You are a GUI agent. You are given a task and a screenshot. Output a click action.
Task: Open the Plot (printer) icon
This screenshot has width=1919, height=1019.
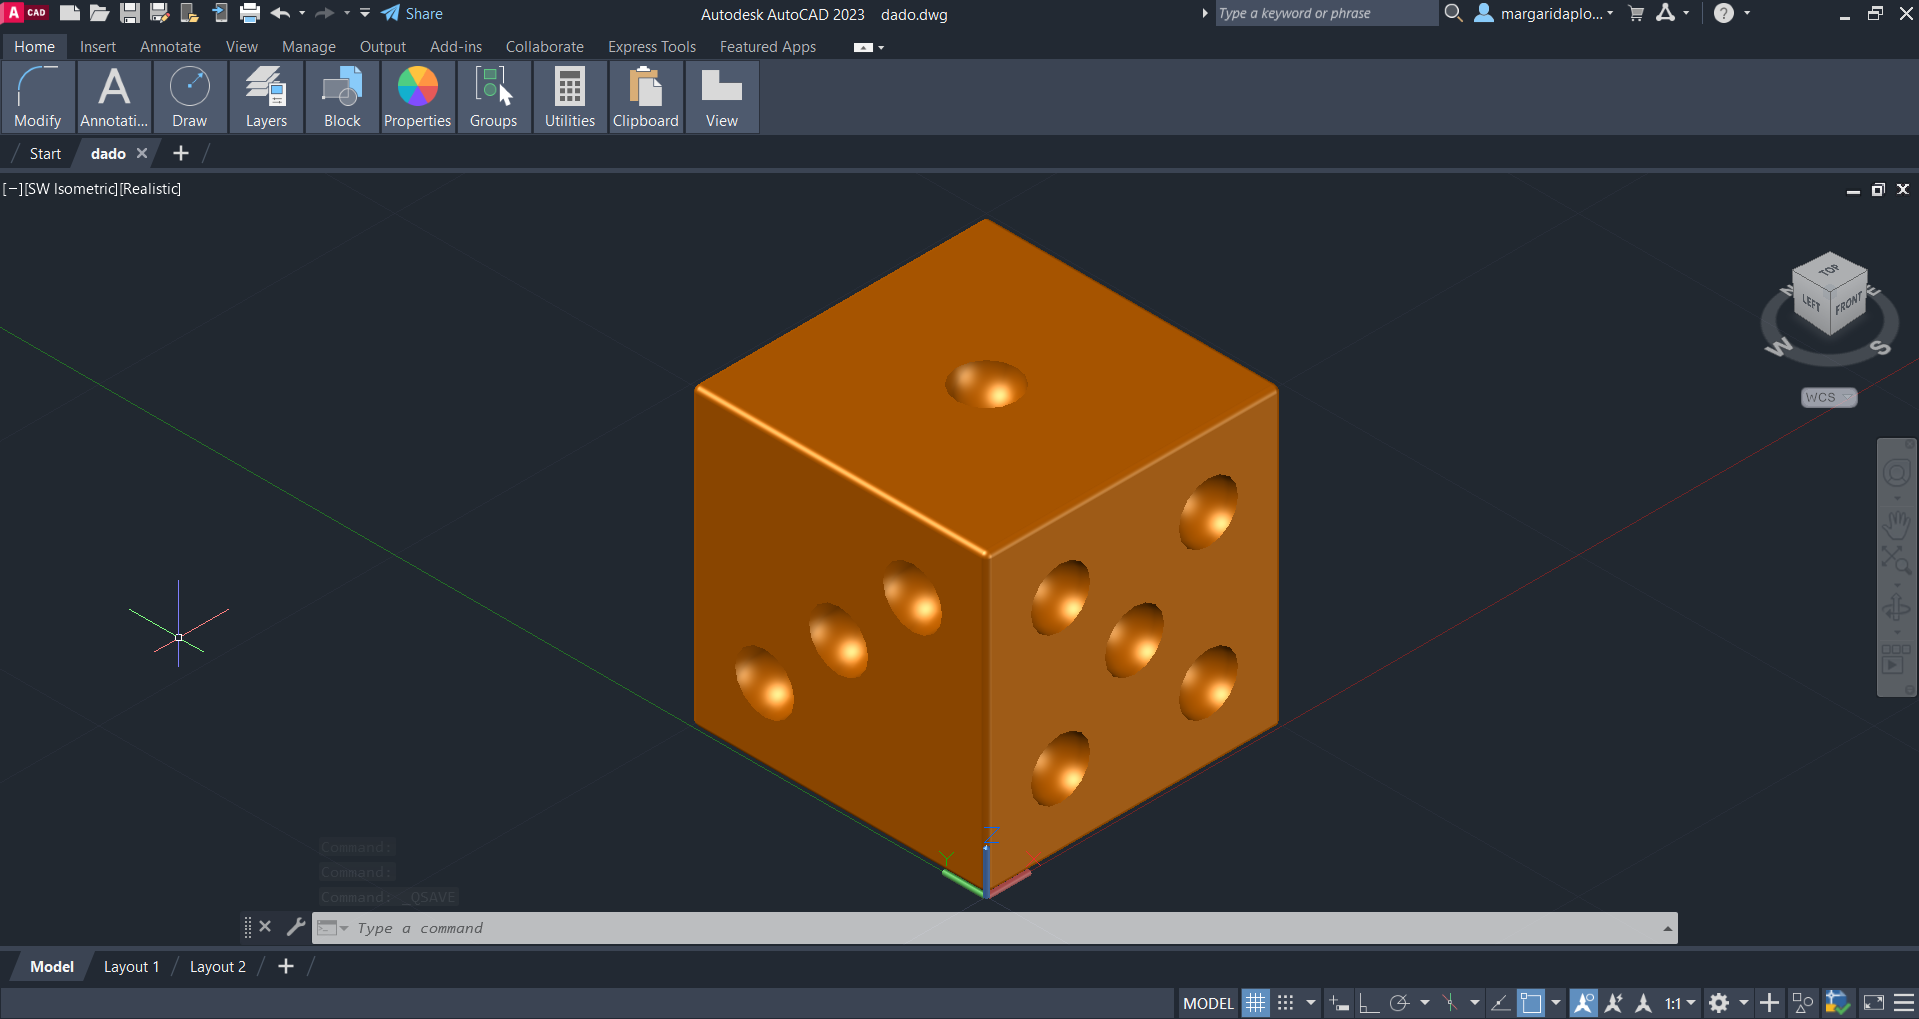[x=250, y=13]
